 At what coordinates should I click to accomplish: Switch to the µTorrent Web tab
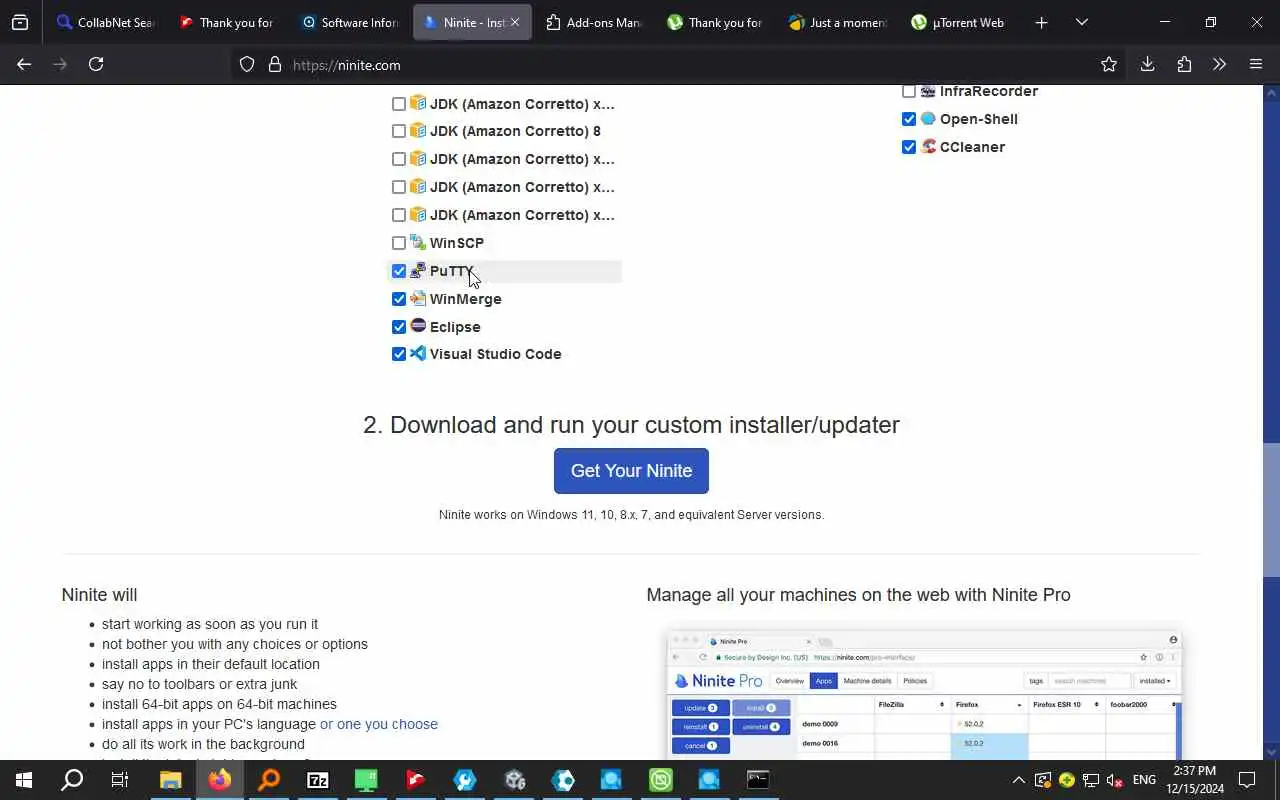click(x=960, y=22)
